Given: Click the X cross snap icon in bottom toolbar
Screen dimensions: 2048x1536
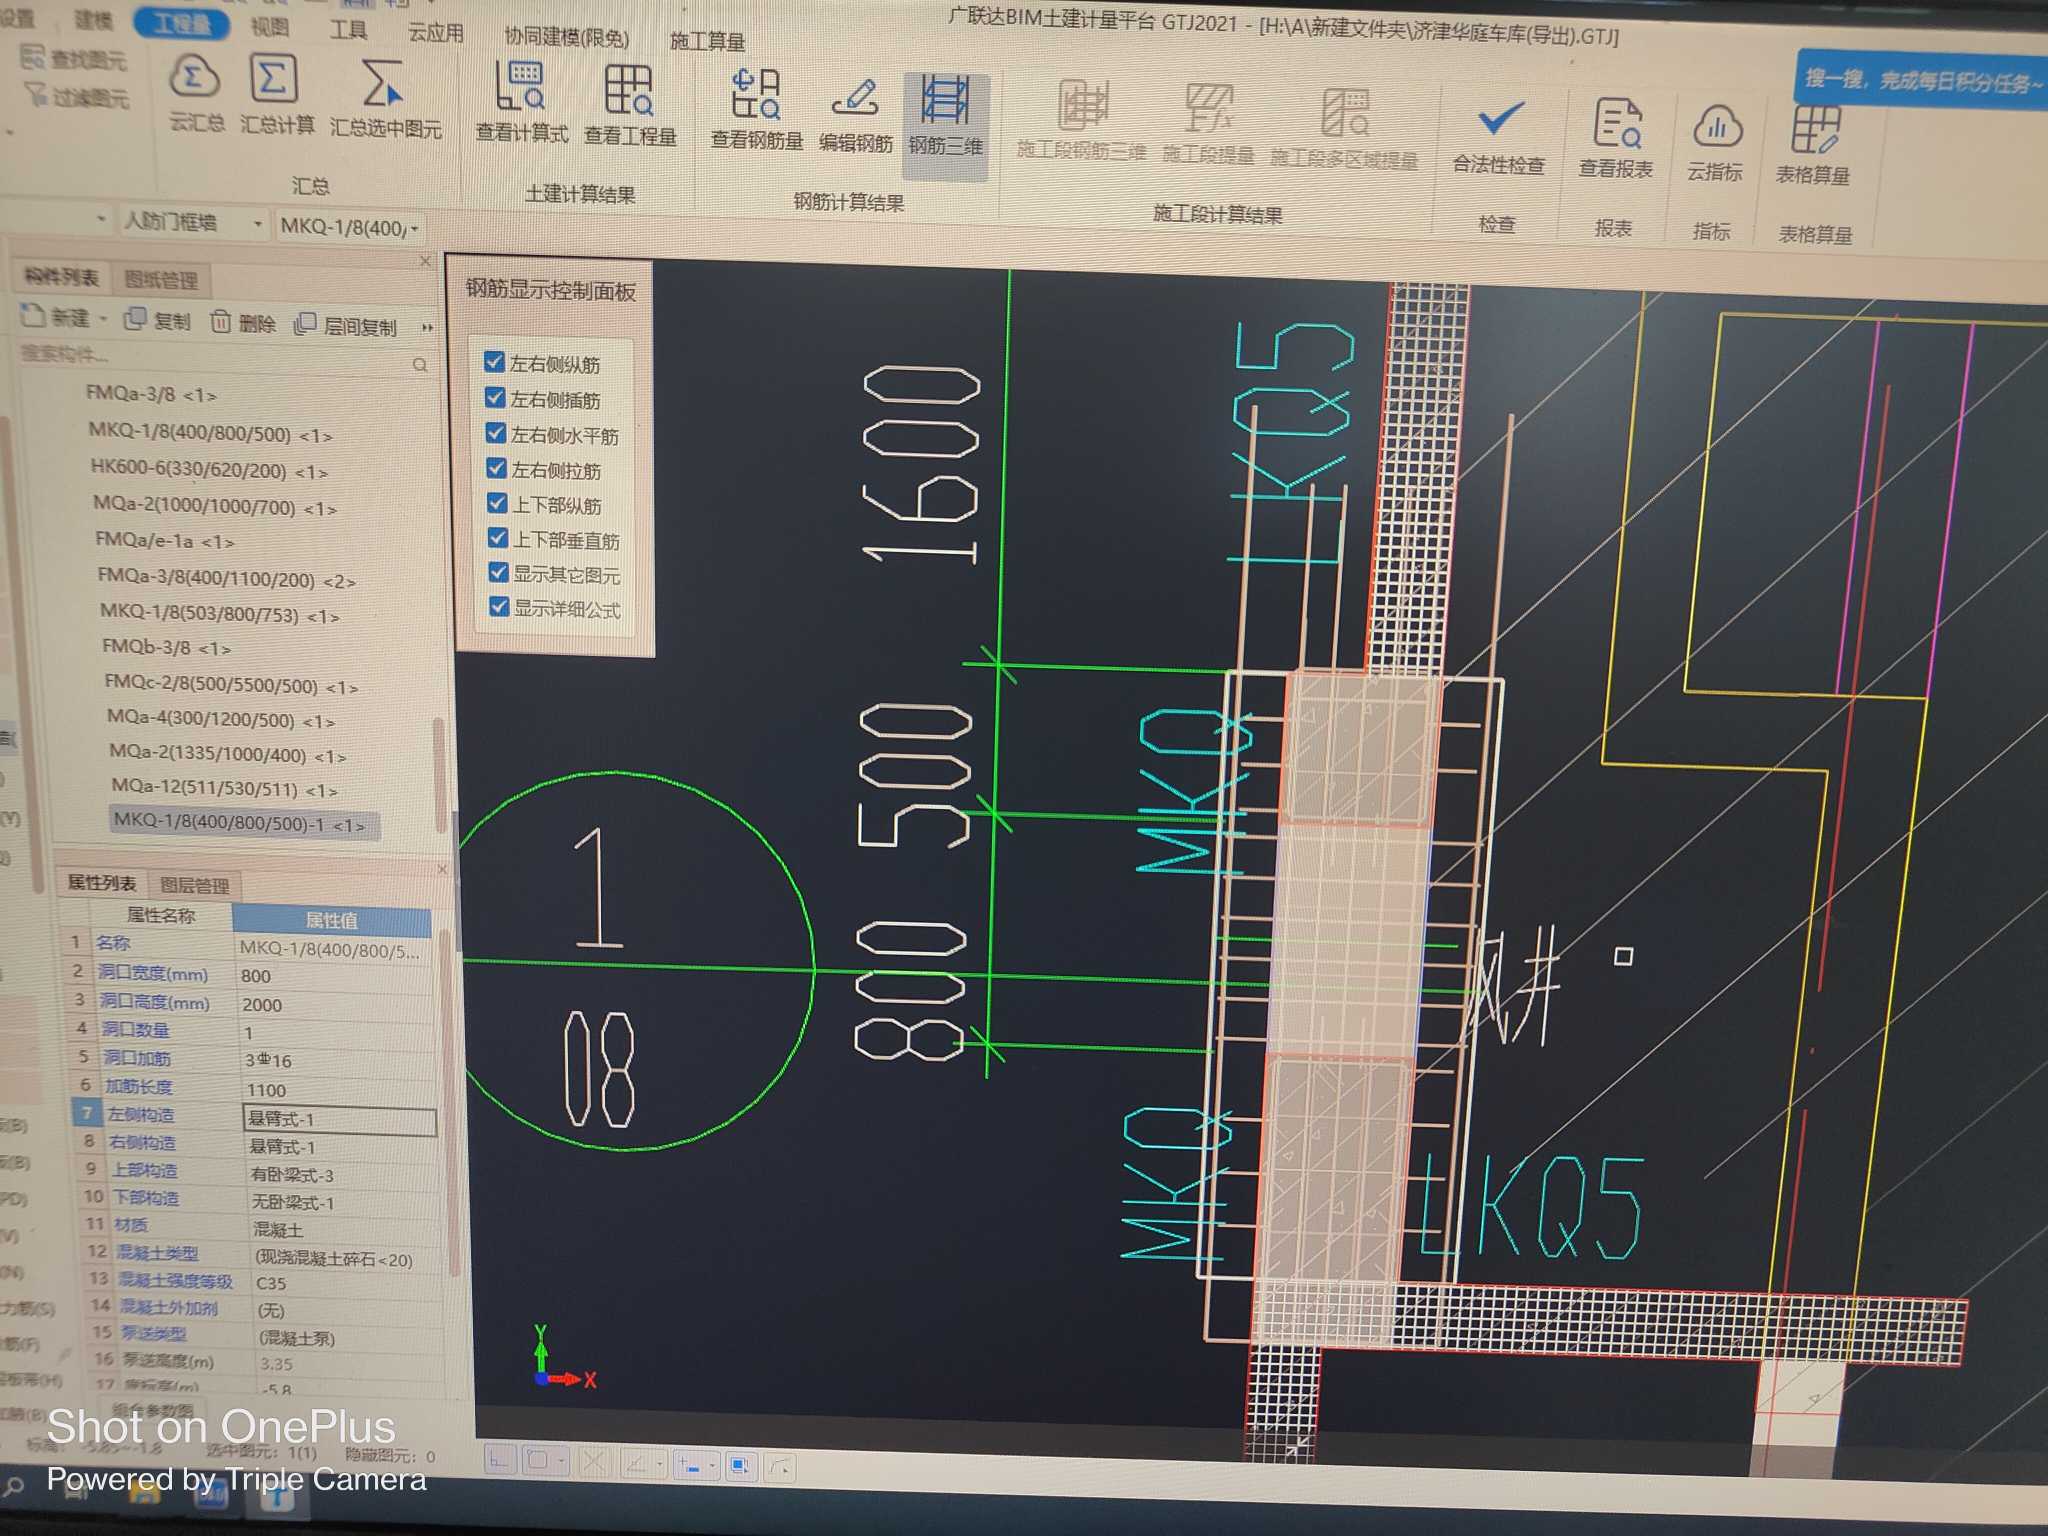Looking at the screenshot, I should [593, 1463].
